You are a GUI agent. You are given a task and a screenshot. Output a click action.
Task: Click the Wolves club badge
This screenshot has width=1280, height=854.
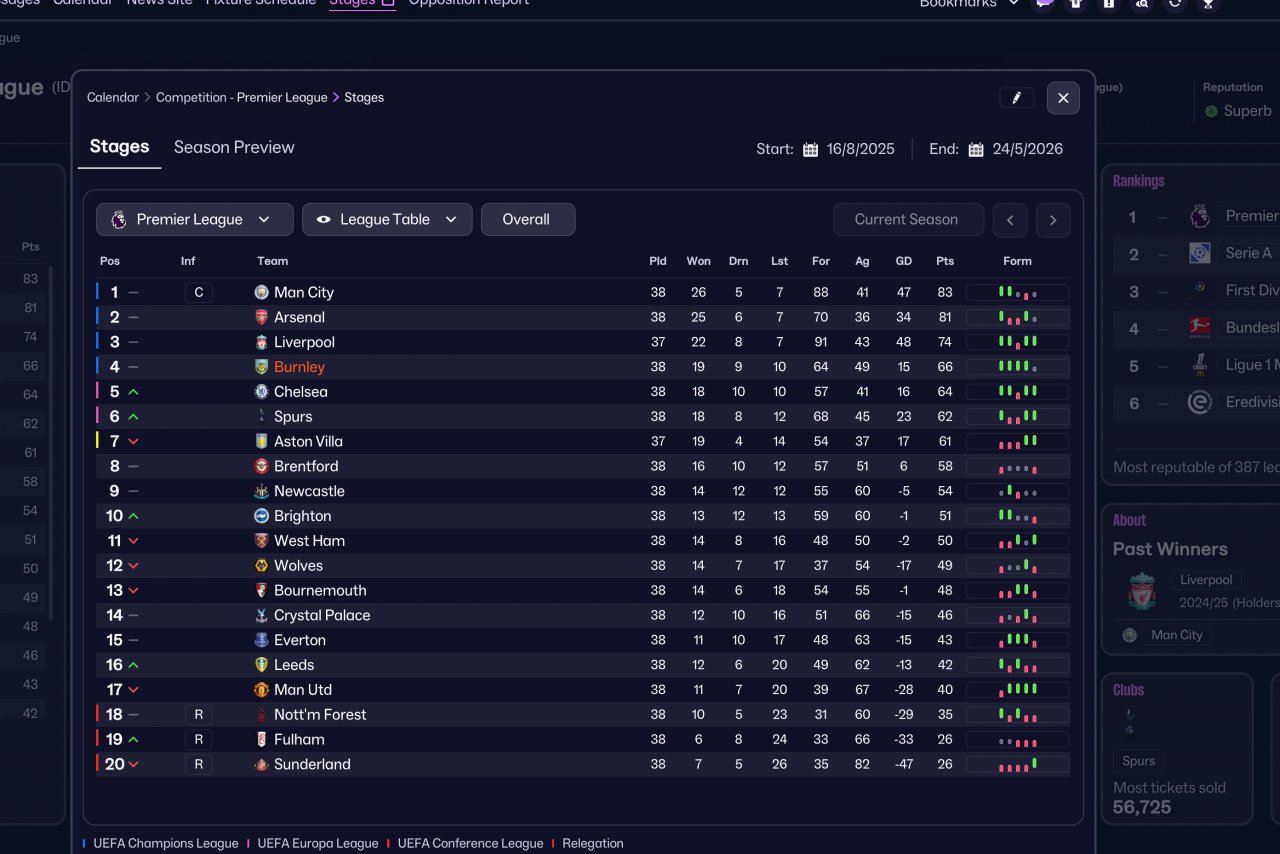261,566
